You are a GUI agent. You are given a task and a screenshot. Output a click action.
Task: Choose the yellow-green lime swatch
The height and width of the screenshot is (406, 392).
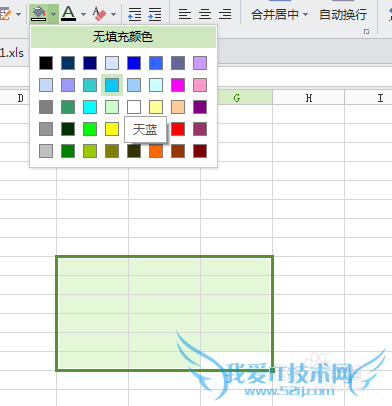(90, 151)
